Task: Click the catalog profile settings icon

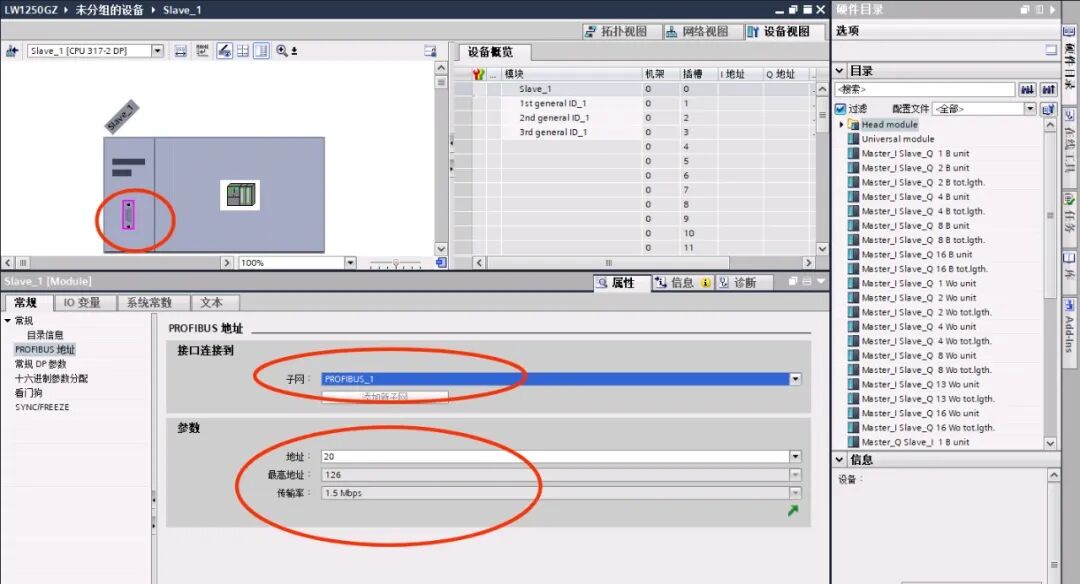Action: click(x=1048, y=109)
